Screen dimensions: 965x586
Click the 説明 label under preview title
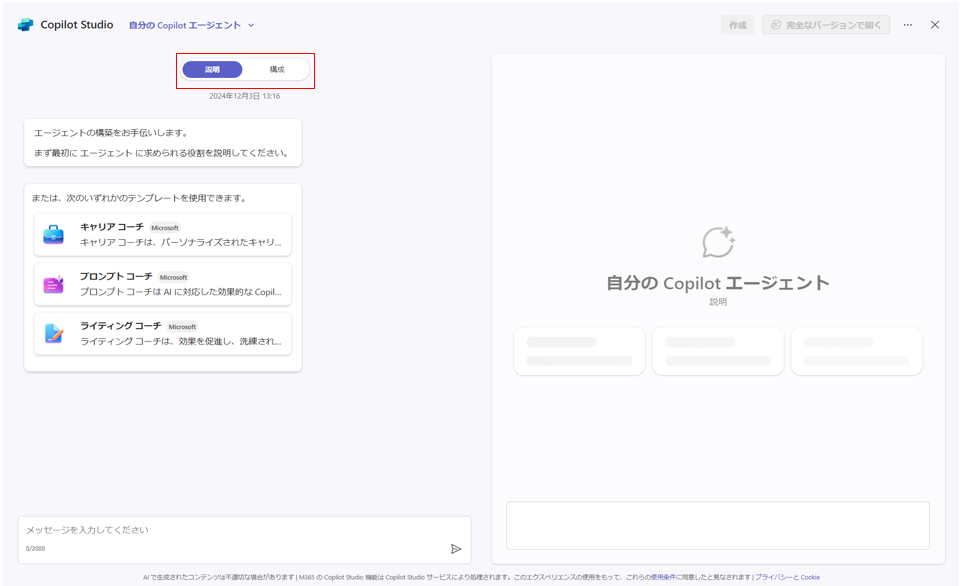pyautogui.click(x=718, y=302)
